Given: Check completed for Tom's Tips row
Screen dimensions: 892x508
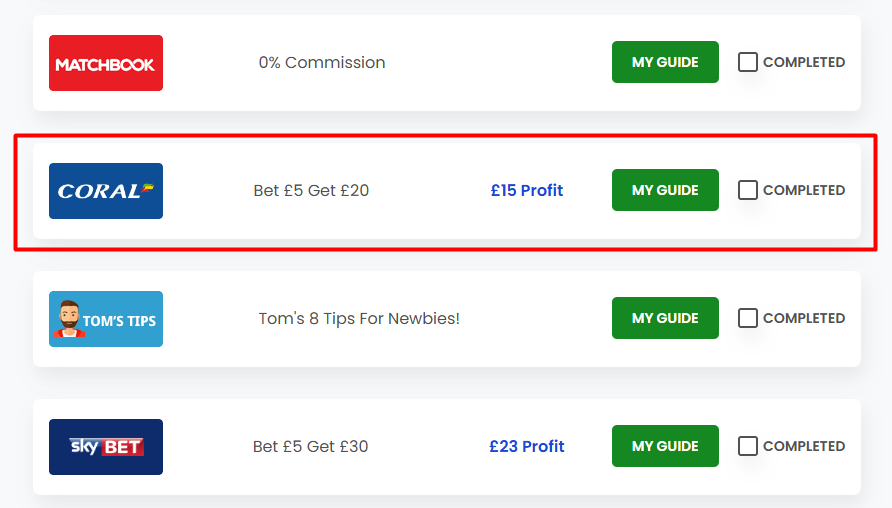Looking at the screenshot, I should [x=748, y=318].
